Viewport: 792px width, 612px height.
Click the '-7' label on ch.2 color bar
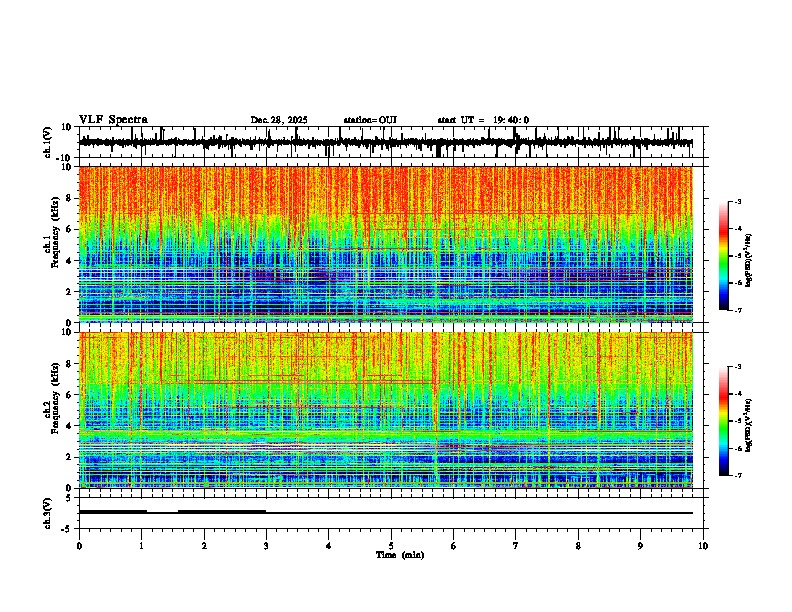[x=738, y=475]
